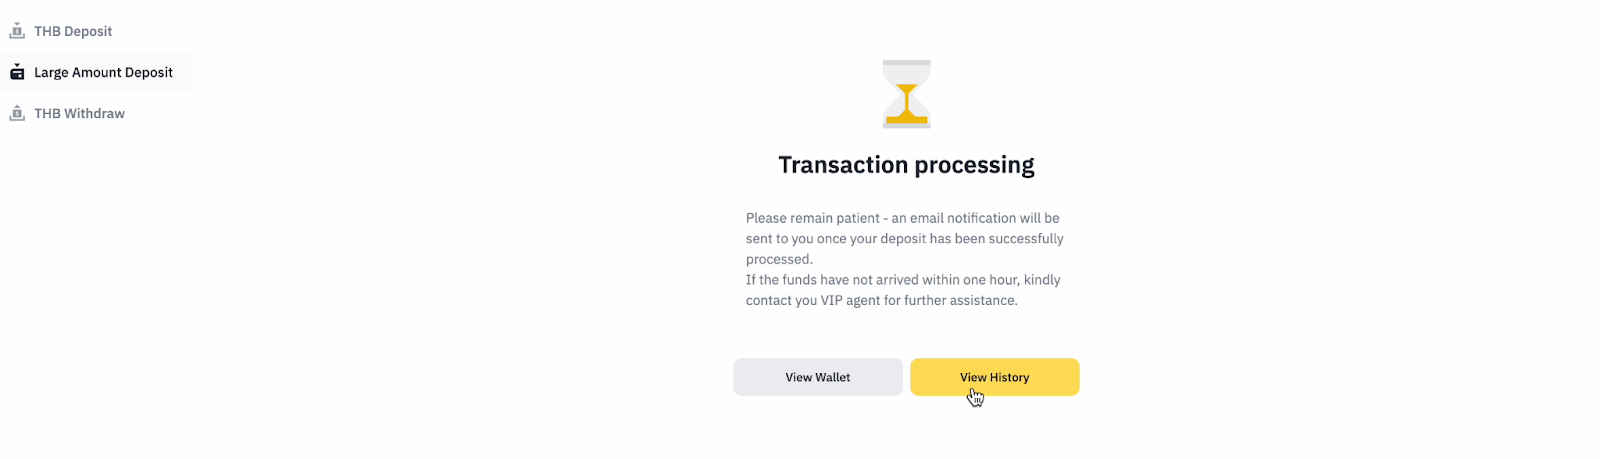The image size is (1600, 459).
Task: Click the THB Deposit sidebar icon
Action: point(17,31)
